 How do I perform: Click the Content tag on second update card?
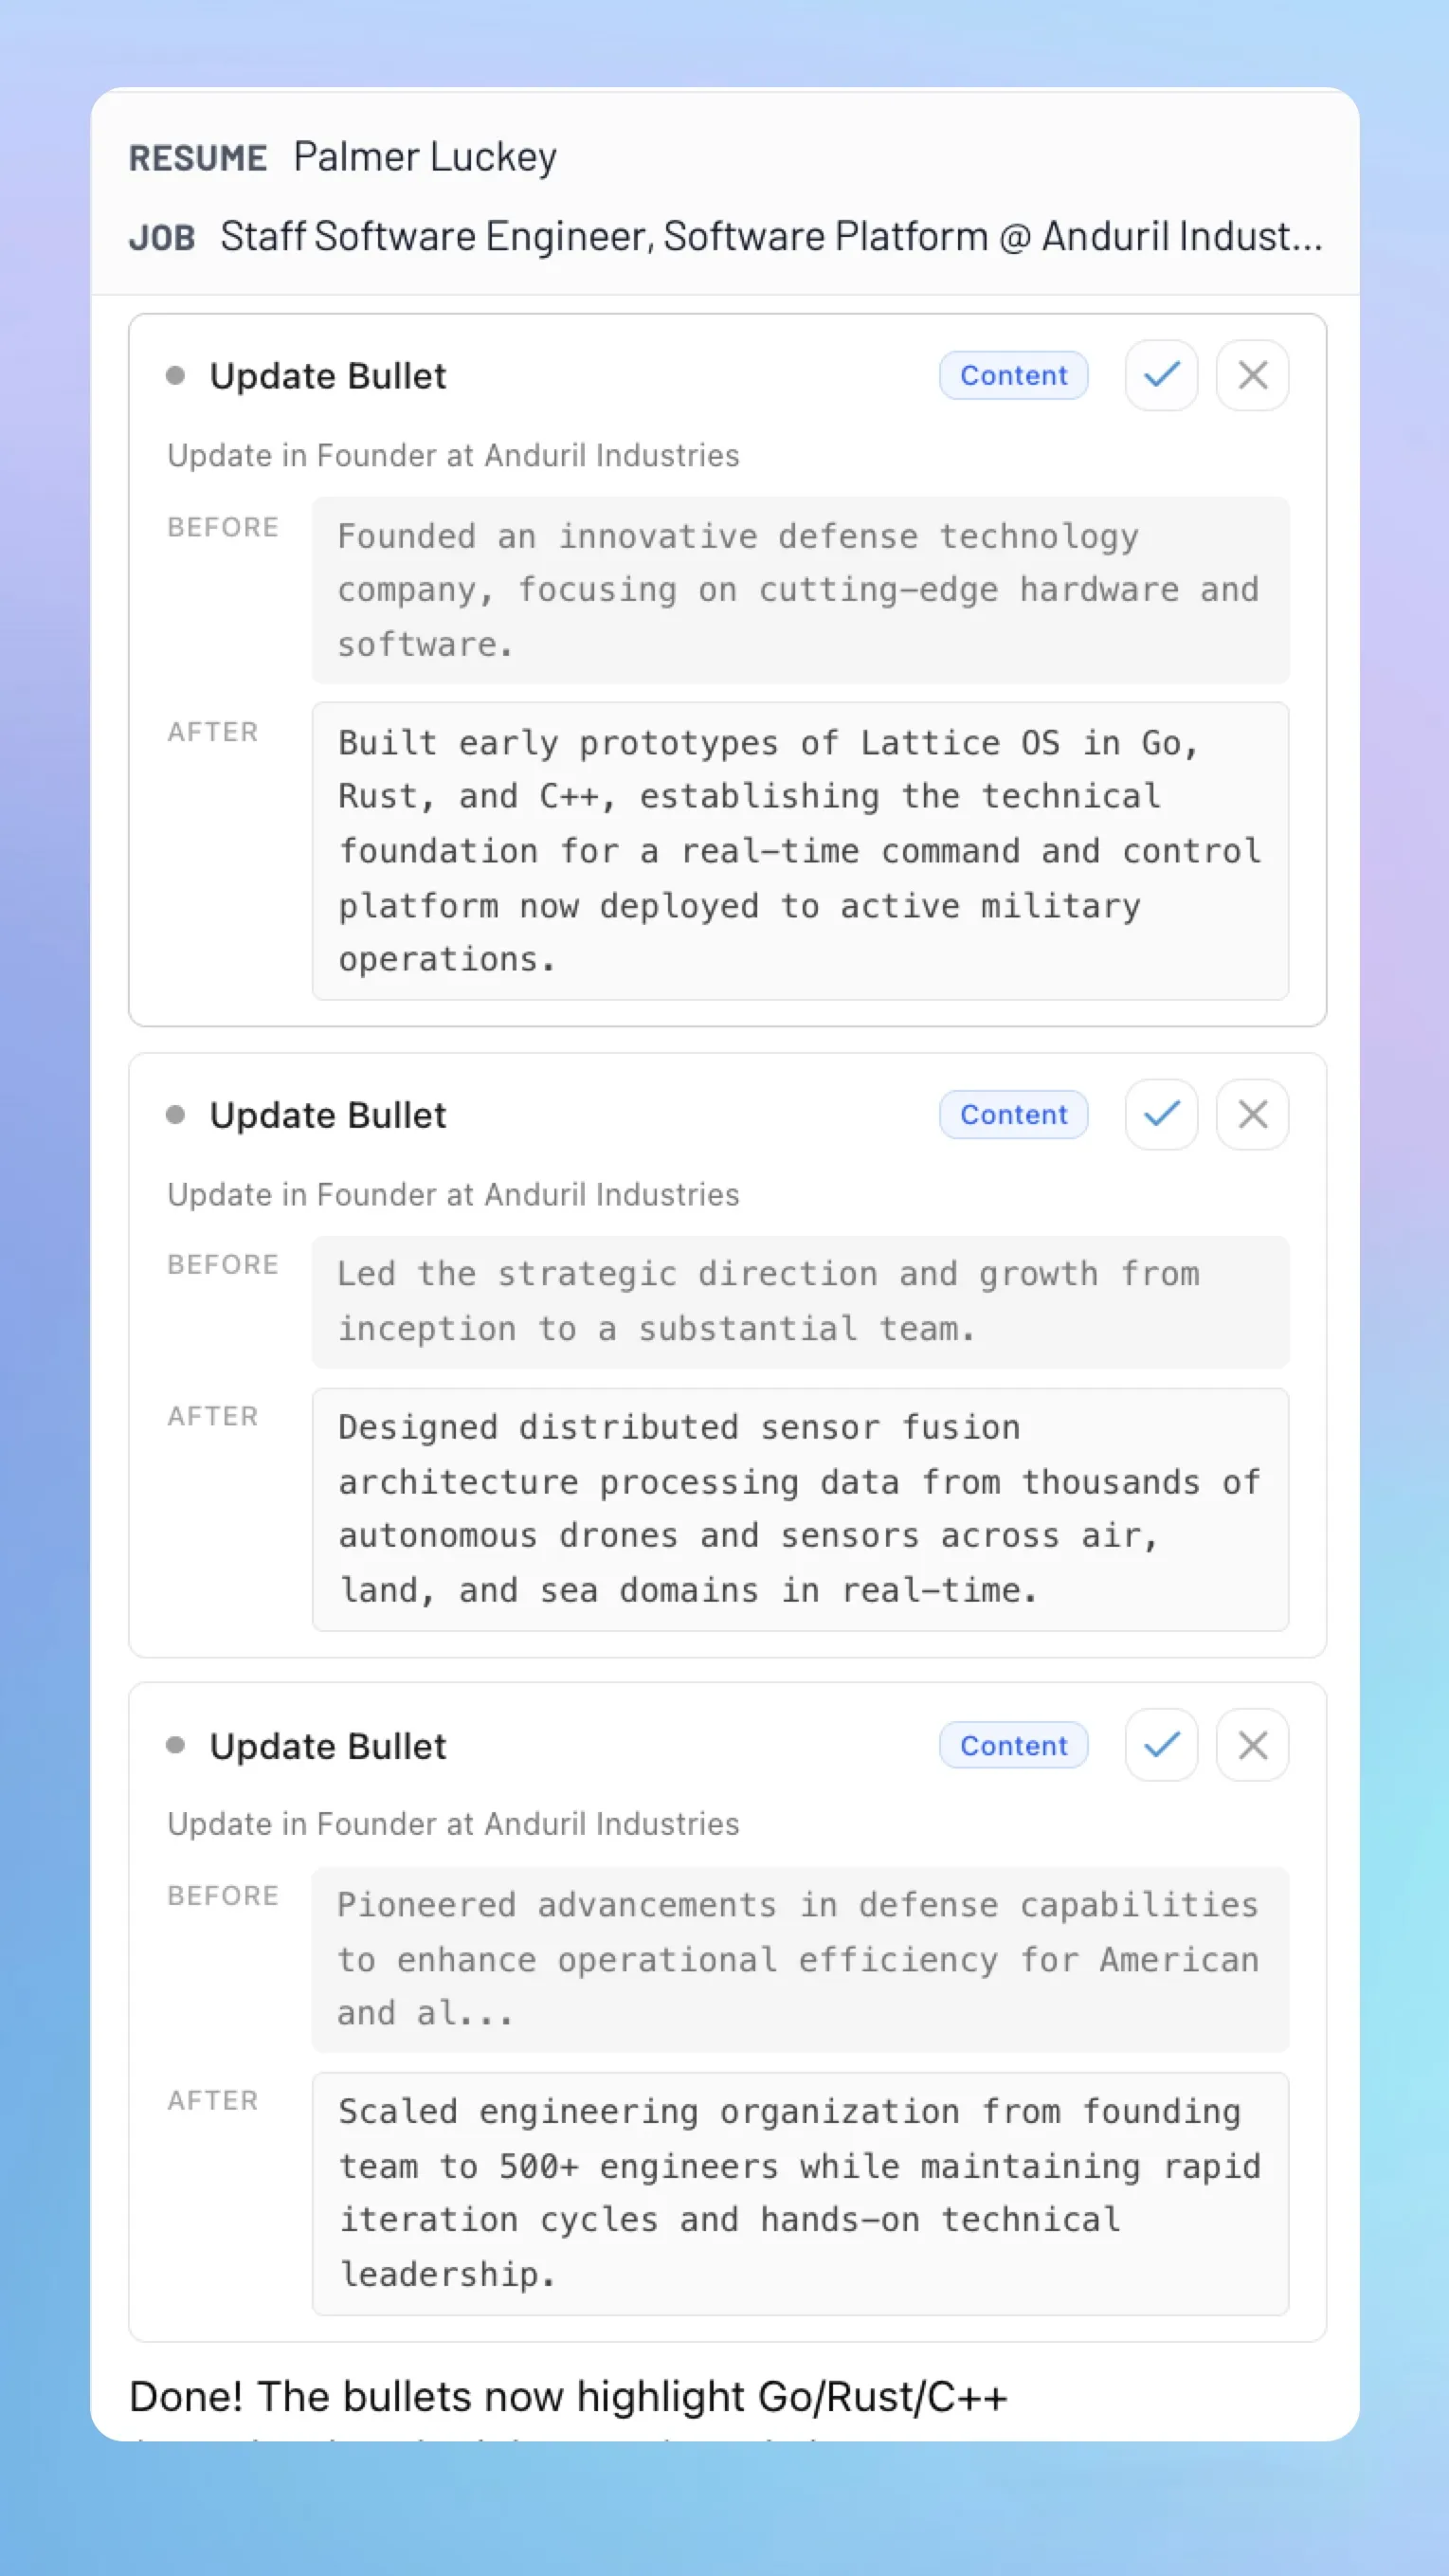[x=1013, y=1114]
